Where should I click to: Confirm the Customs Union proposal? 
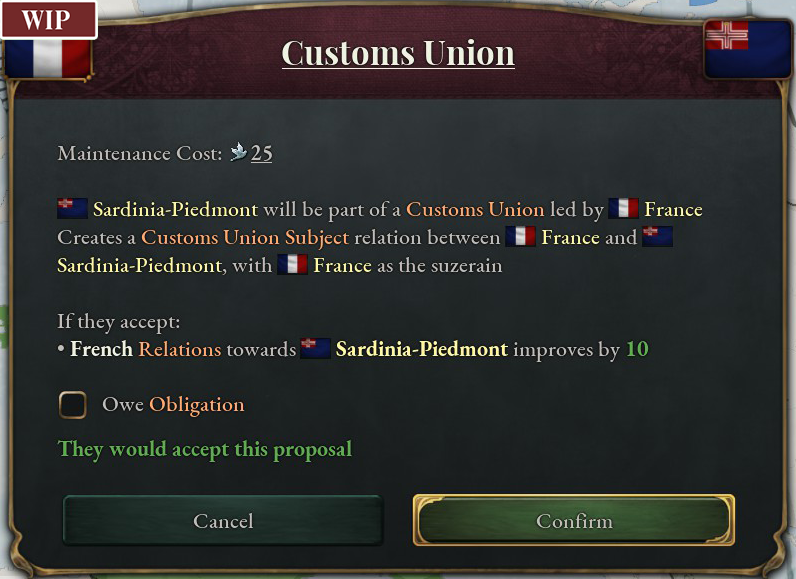click(x=574, y=521)
